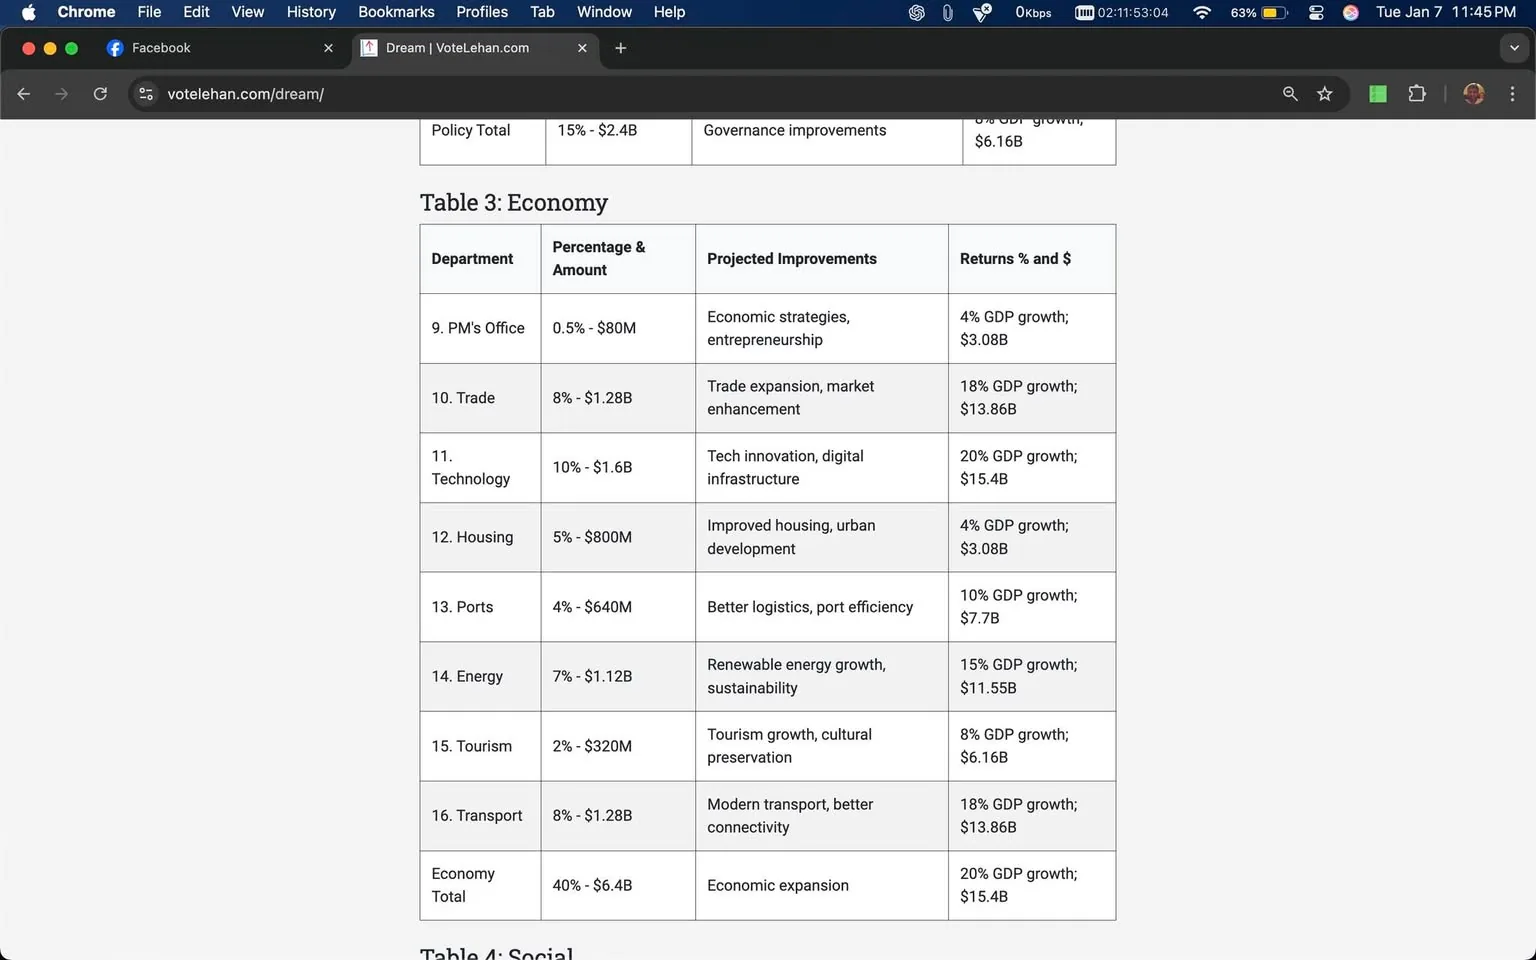1536x960 pixels.
Task: Click the green extension icon in toolbar
Action: coord(1377,93)
